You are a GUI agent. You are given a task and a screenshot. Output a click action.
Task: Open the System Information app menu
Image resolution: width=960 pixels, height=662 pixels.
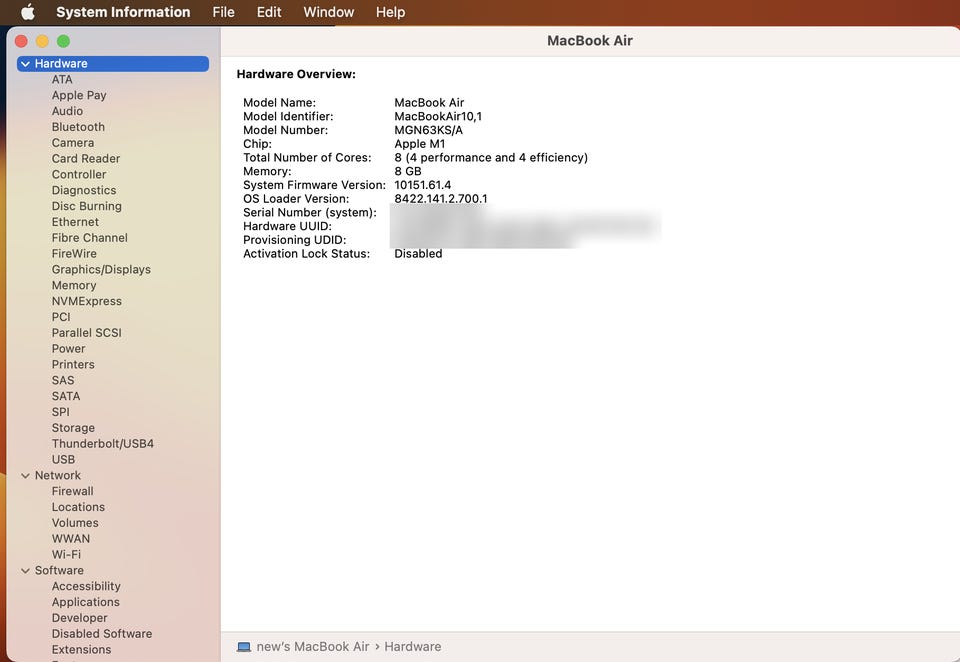pyautogui.click(x=123, y=12)
